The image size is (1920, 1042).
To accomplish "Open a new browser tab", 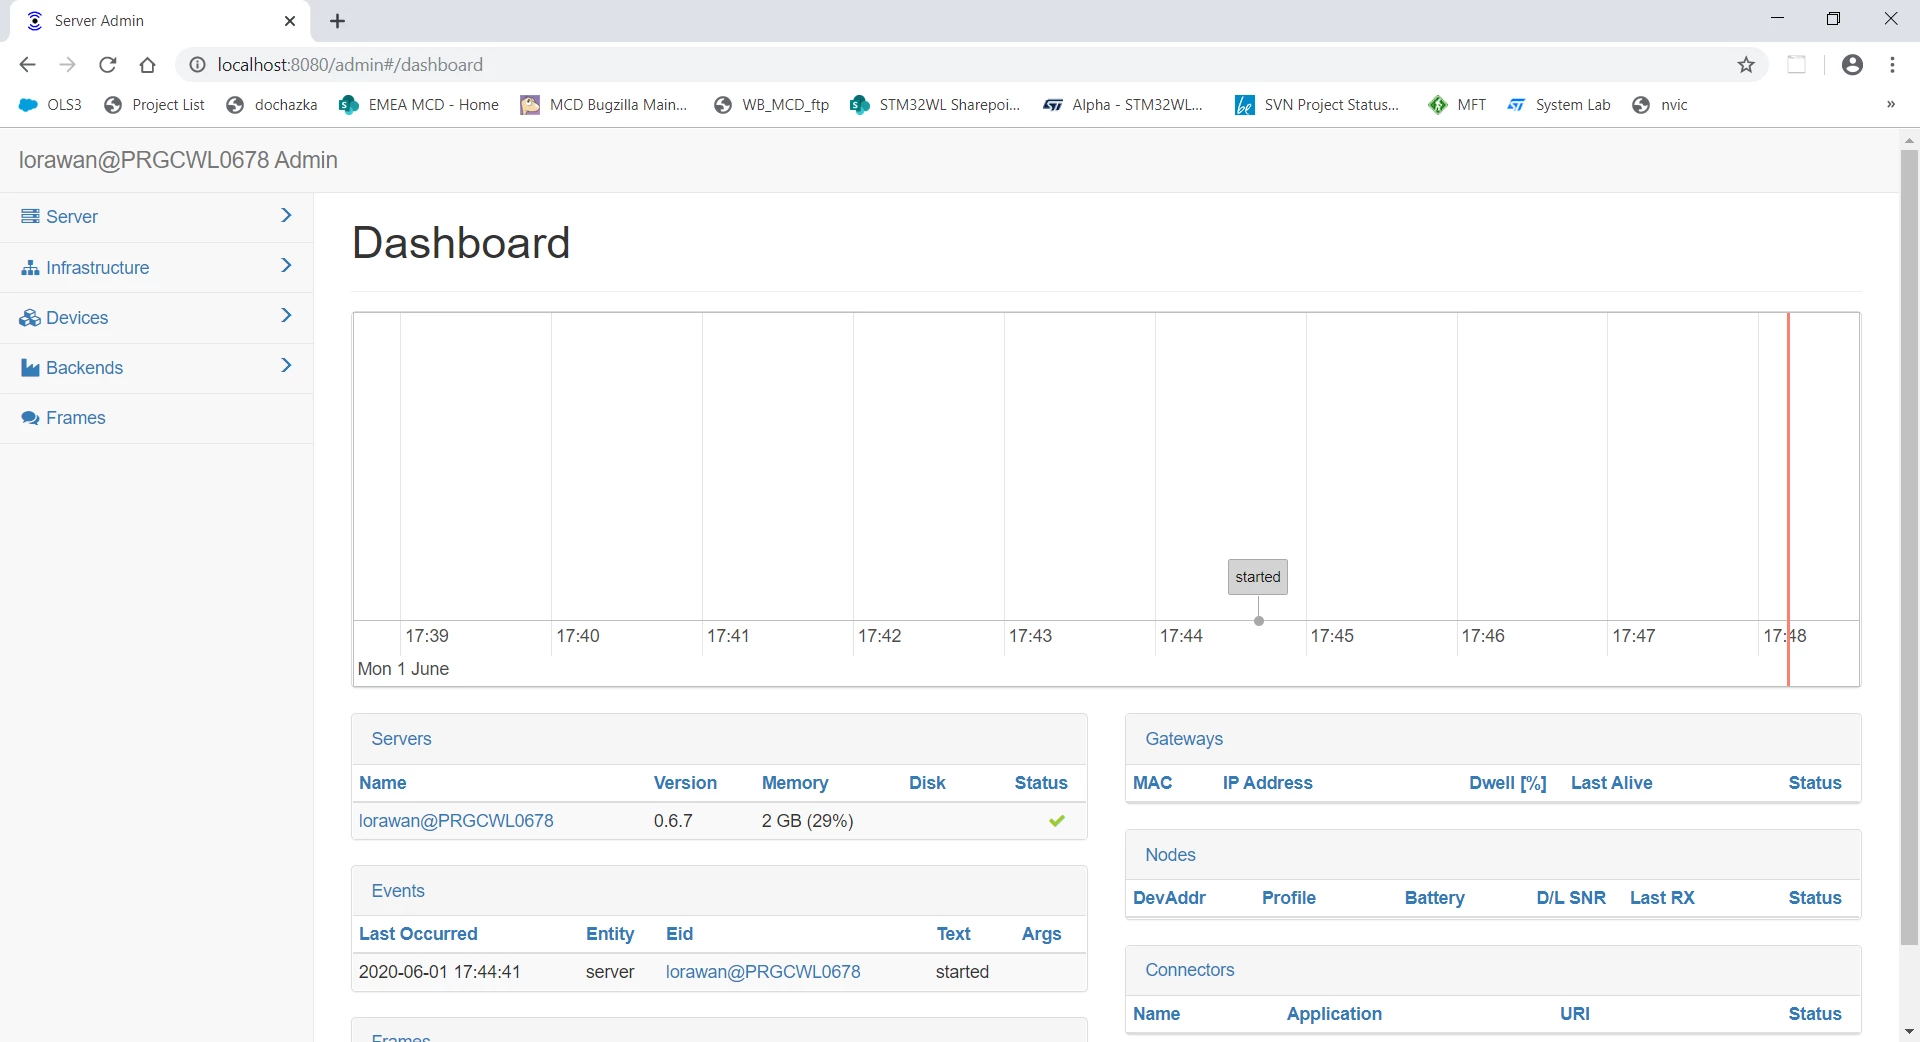I will 338,21.
